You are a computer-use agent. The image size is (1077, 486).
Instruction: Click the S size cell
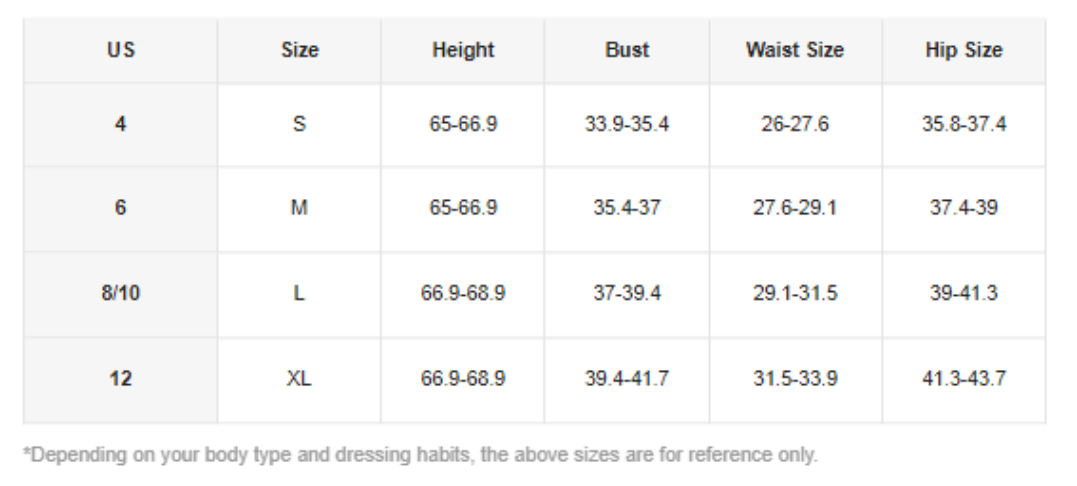(x=299, y=125)
